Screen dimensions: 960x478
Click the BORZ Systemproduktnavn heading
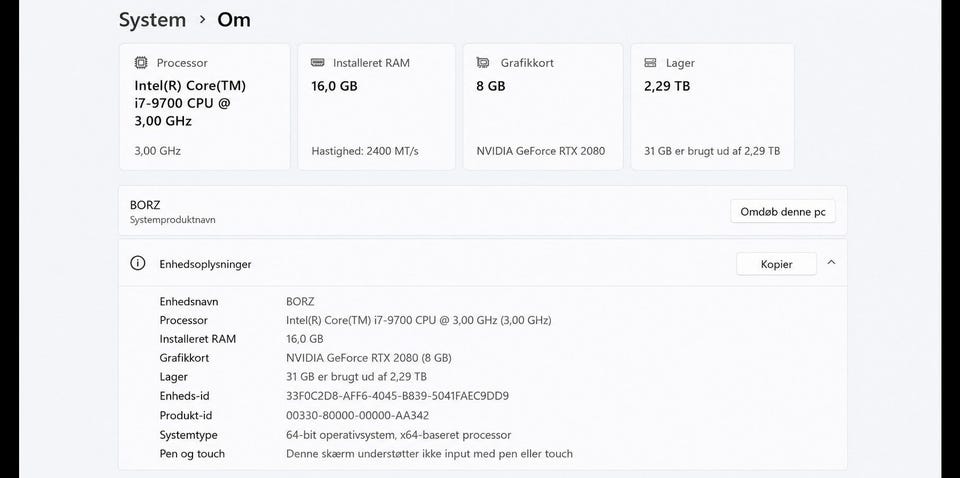pyautogui.click(x=144, y=205)
